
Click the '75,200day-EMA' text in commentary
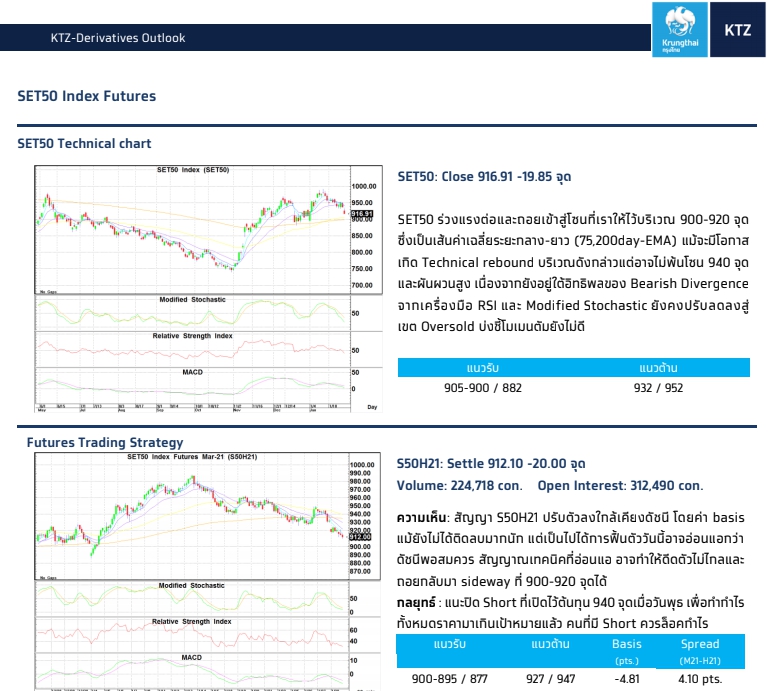(x=625, y=241)
